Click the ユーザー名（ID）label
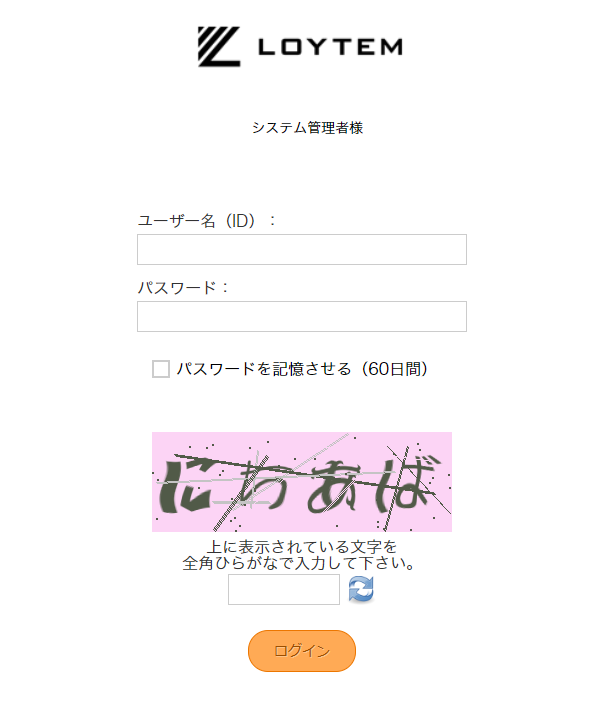Image resolution: width=597 pixels, height=711 pixels. click(207, 221)
